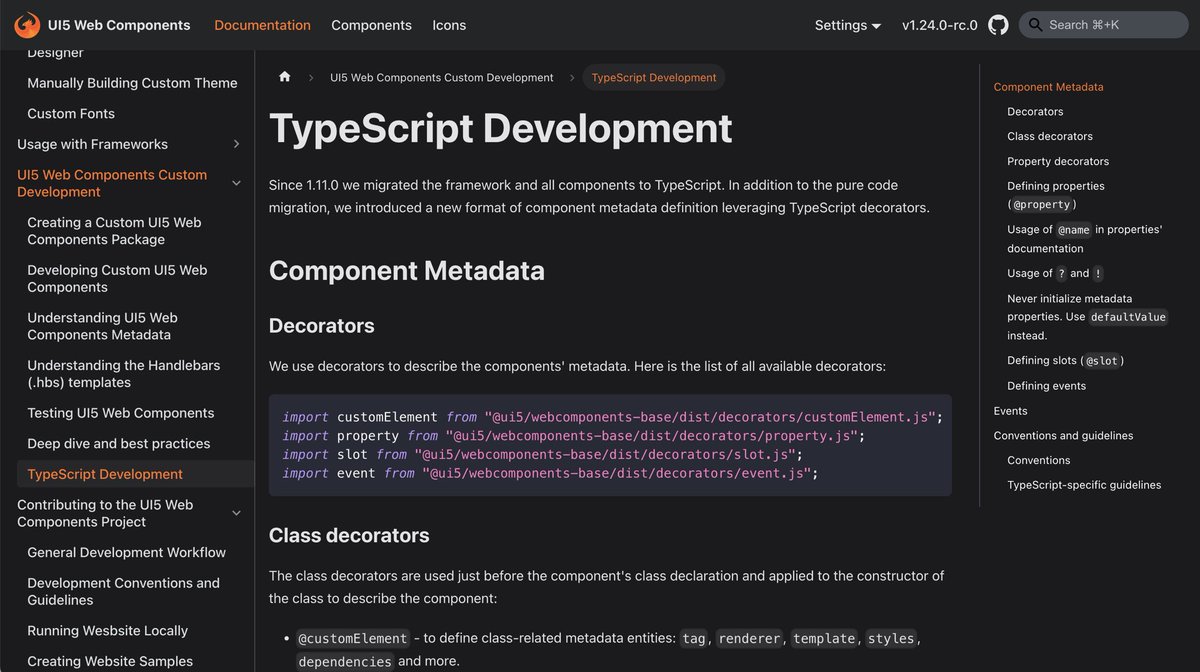Expand Usage with Frameworks chevron
The image size is (1200, 672).
click(x=237, y=144)
